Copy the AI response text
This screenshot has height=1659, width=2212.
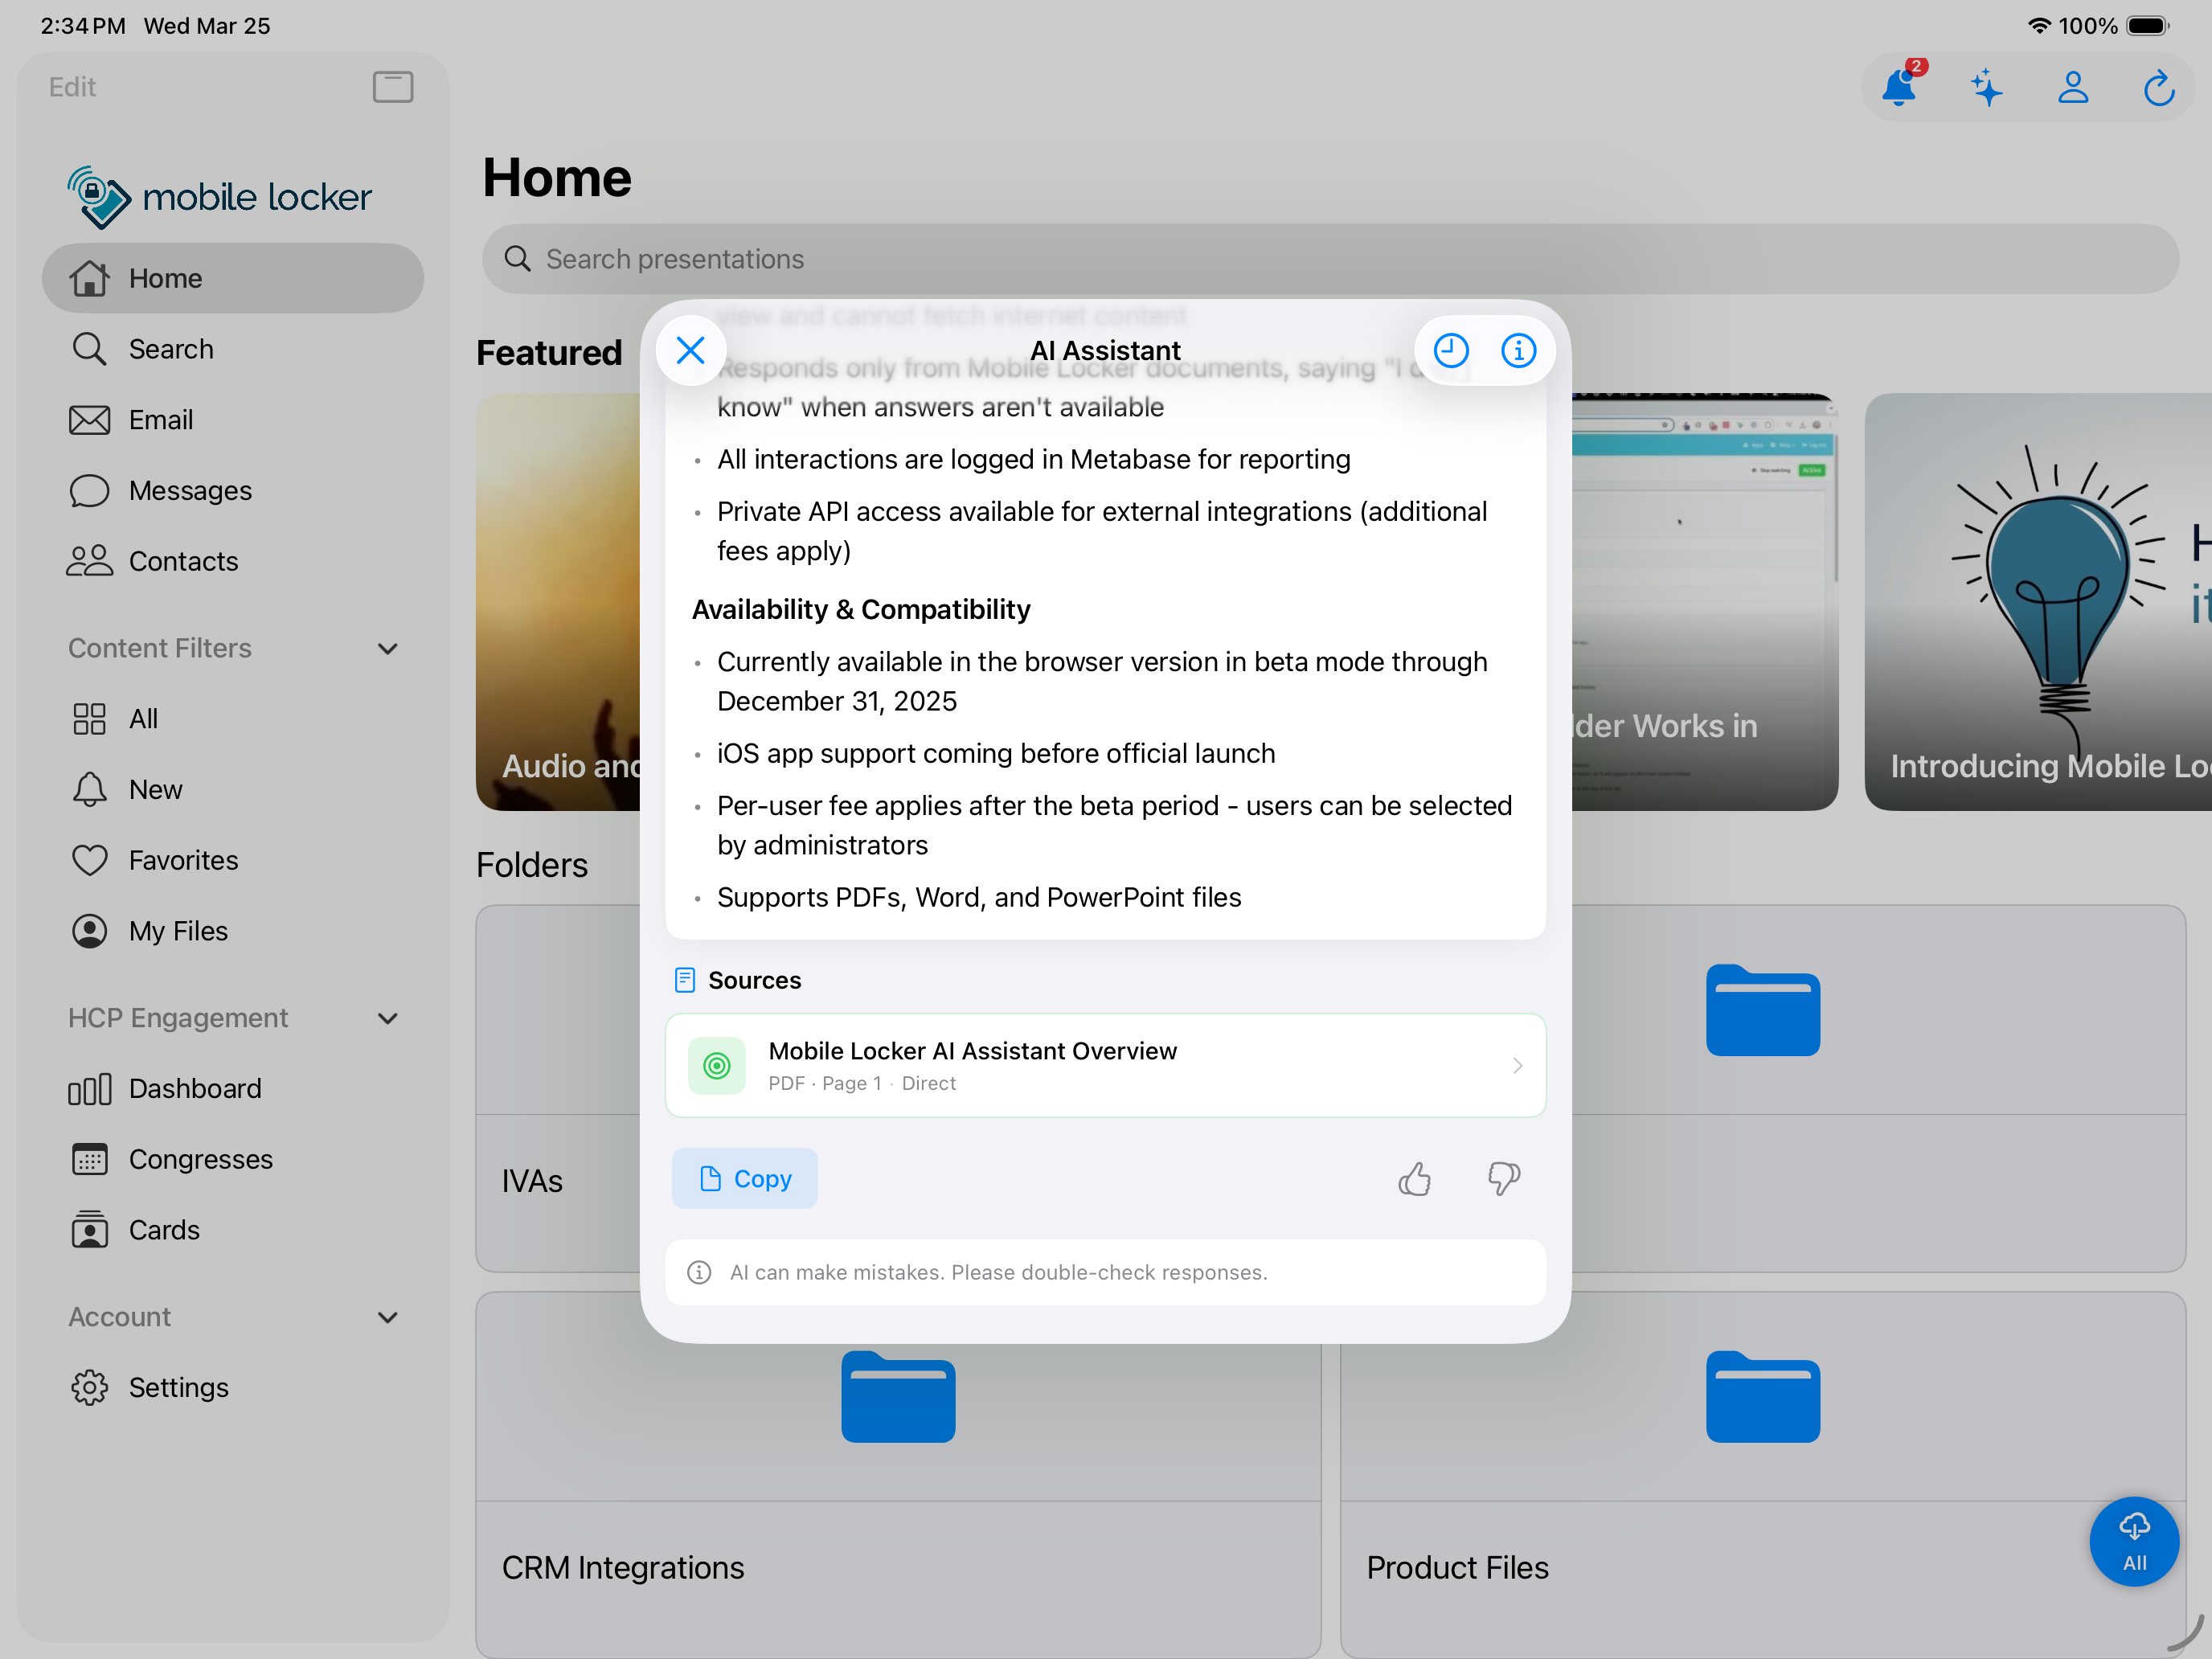pyautogui.click(x=745, y=1179)
